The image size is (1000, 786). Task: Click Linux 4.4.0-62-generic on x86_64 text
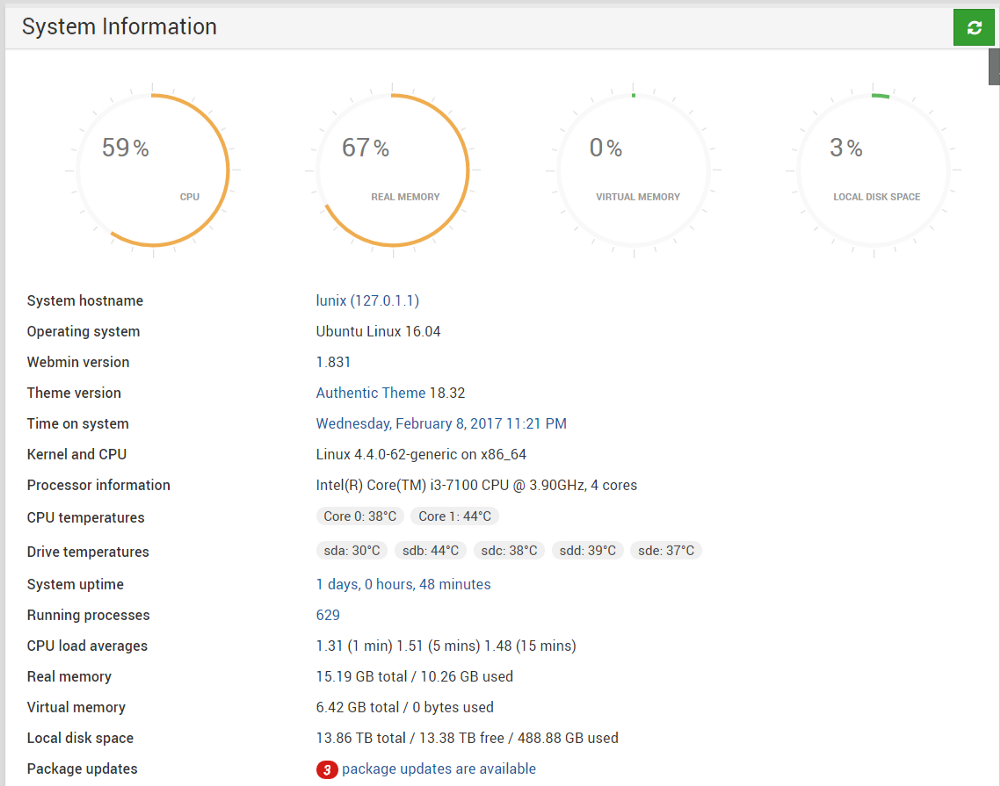click(421, 454)
